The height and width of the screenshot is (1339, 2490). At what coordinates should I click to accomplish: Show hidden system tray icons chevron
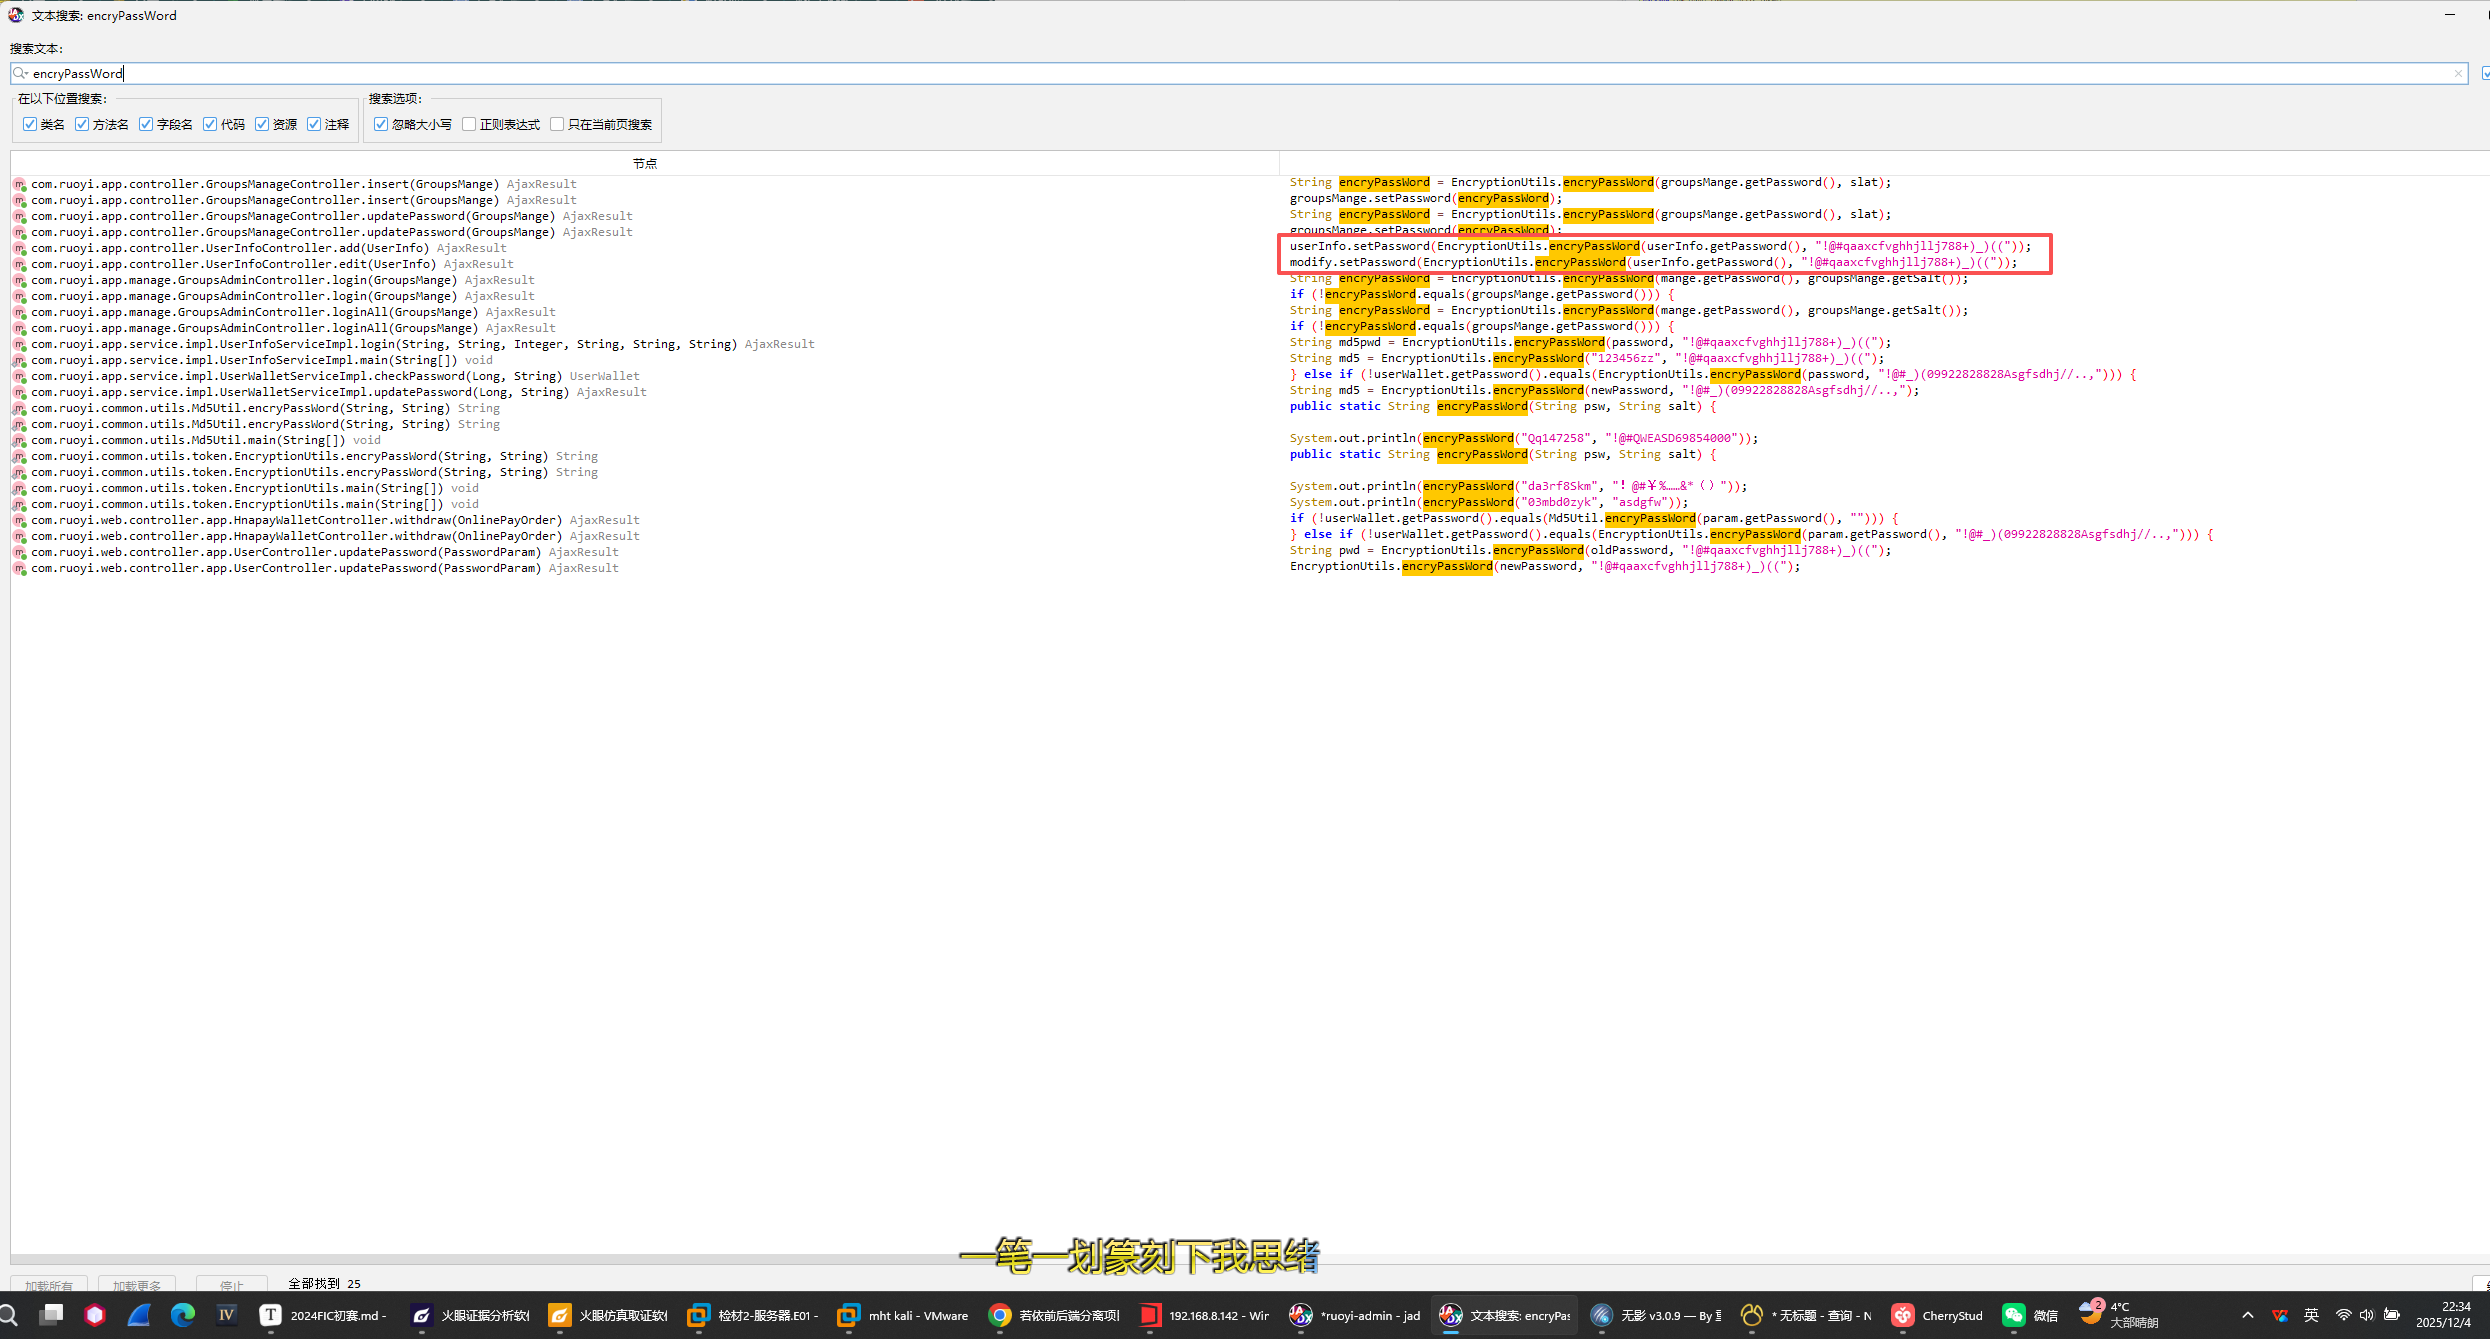[2247, 1315]
